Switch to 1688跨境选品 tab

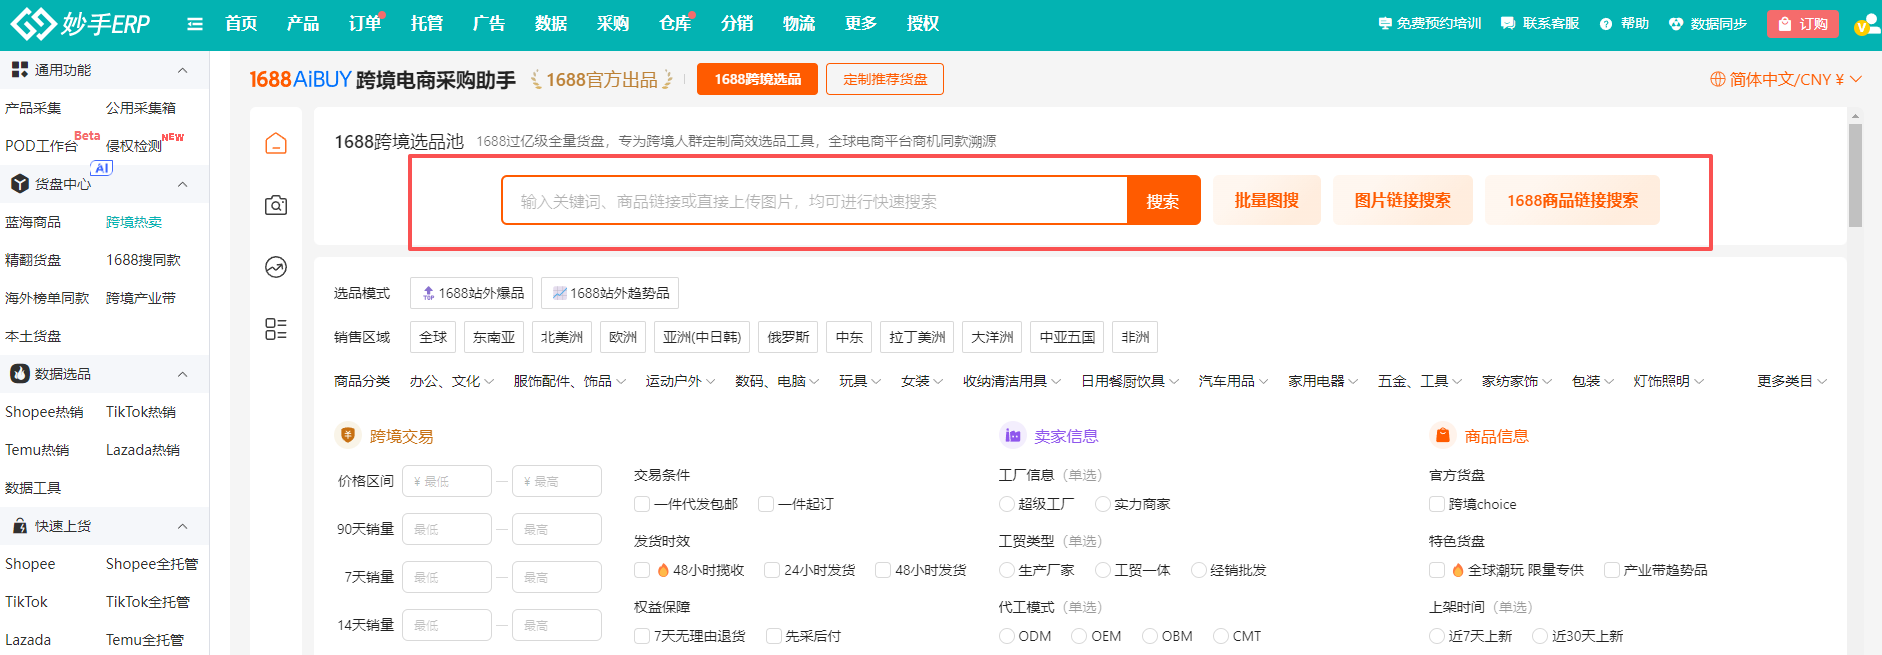click(x=758, y=79)
